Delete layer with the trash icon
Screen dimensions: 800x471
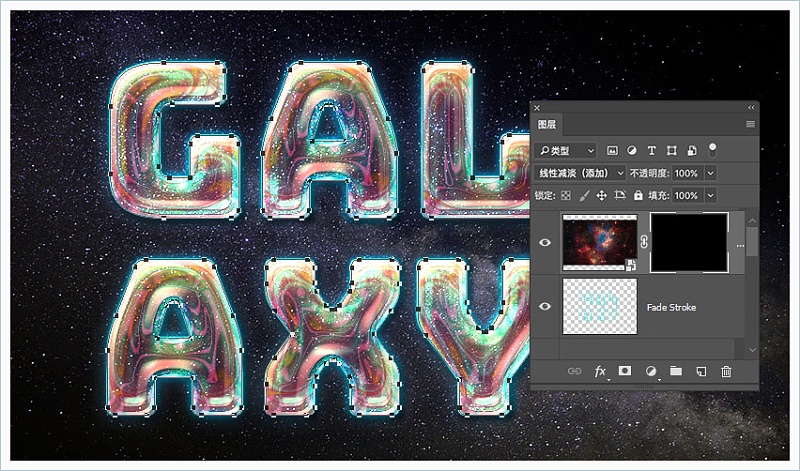(x=727, y=371)
